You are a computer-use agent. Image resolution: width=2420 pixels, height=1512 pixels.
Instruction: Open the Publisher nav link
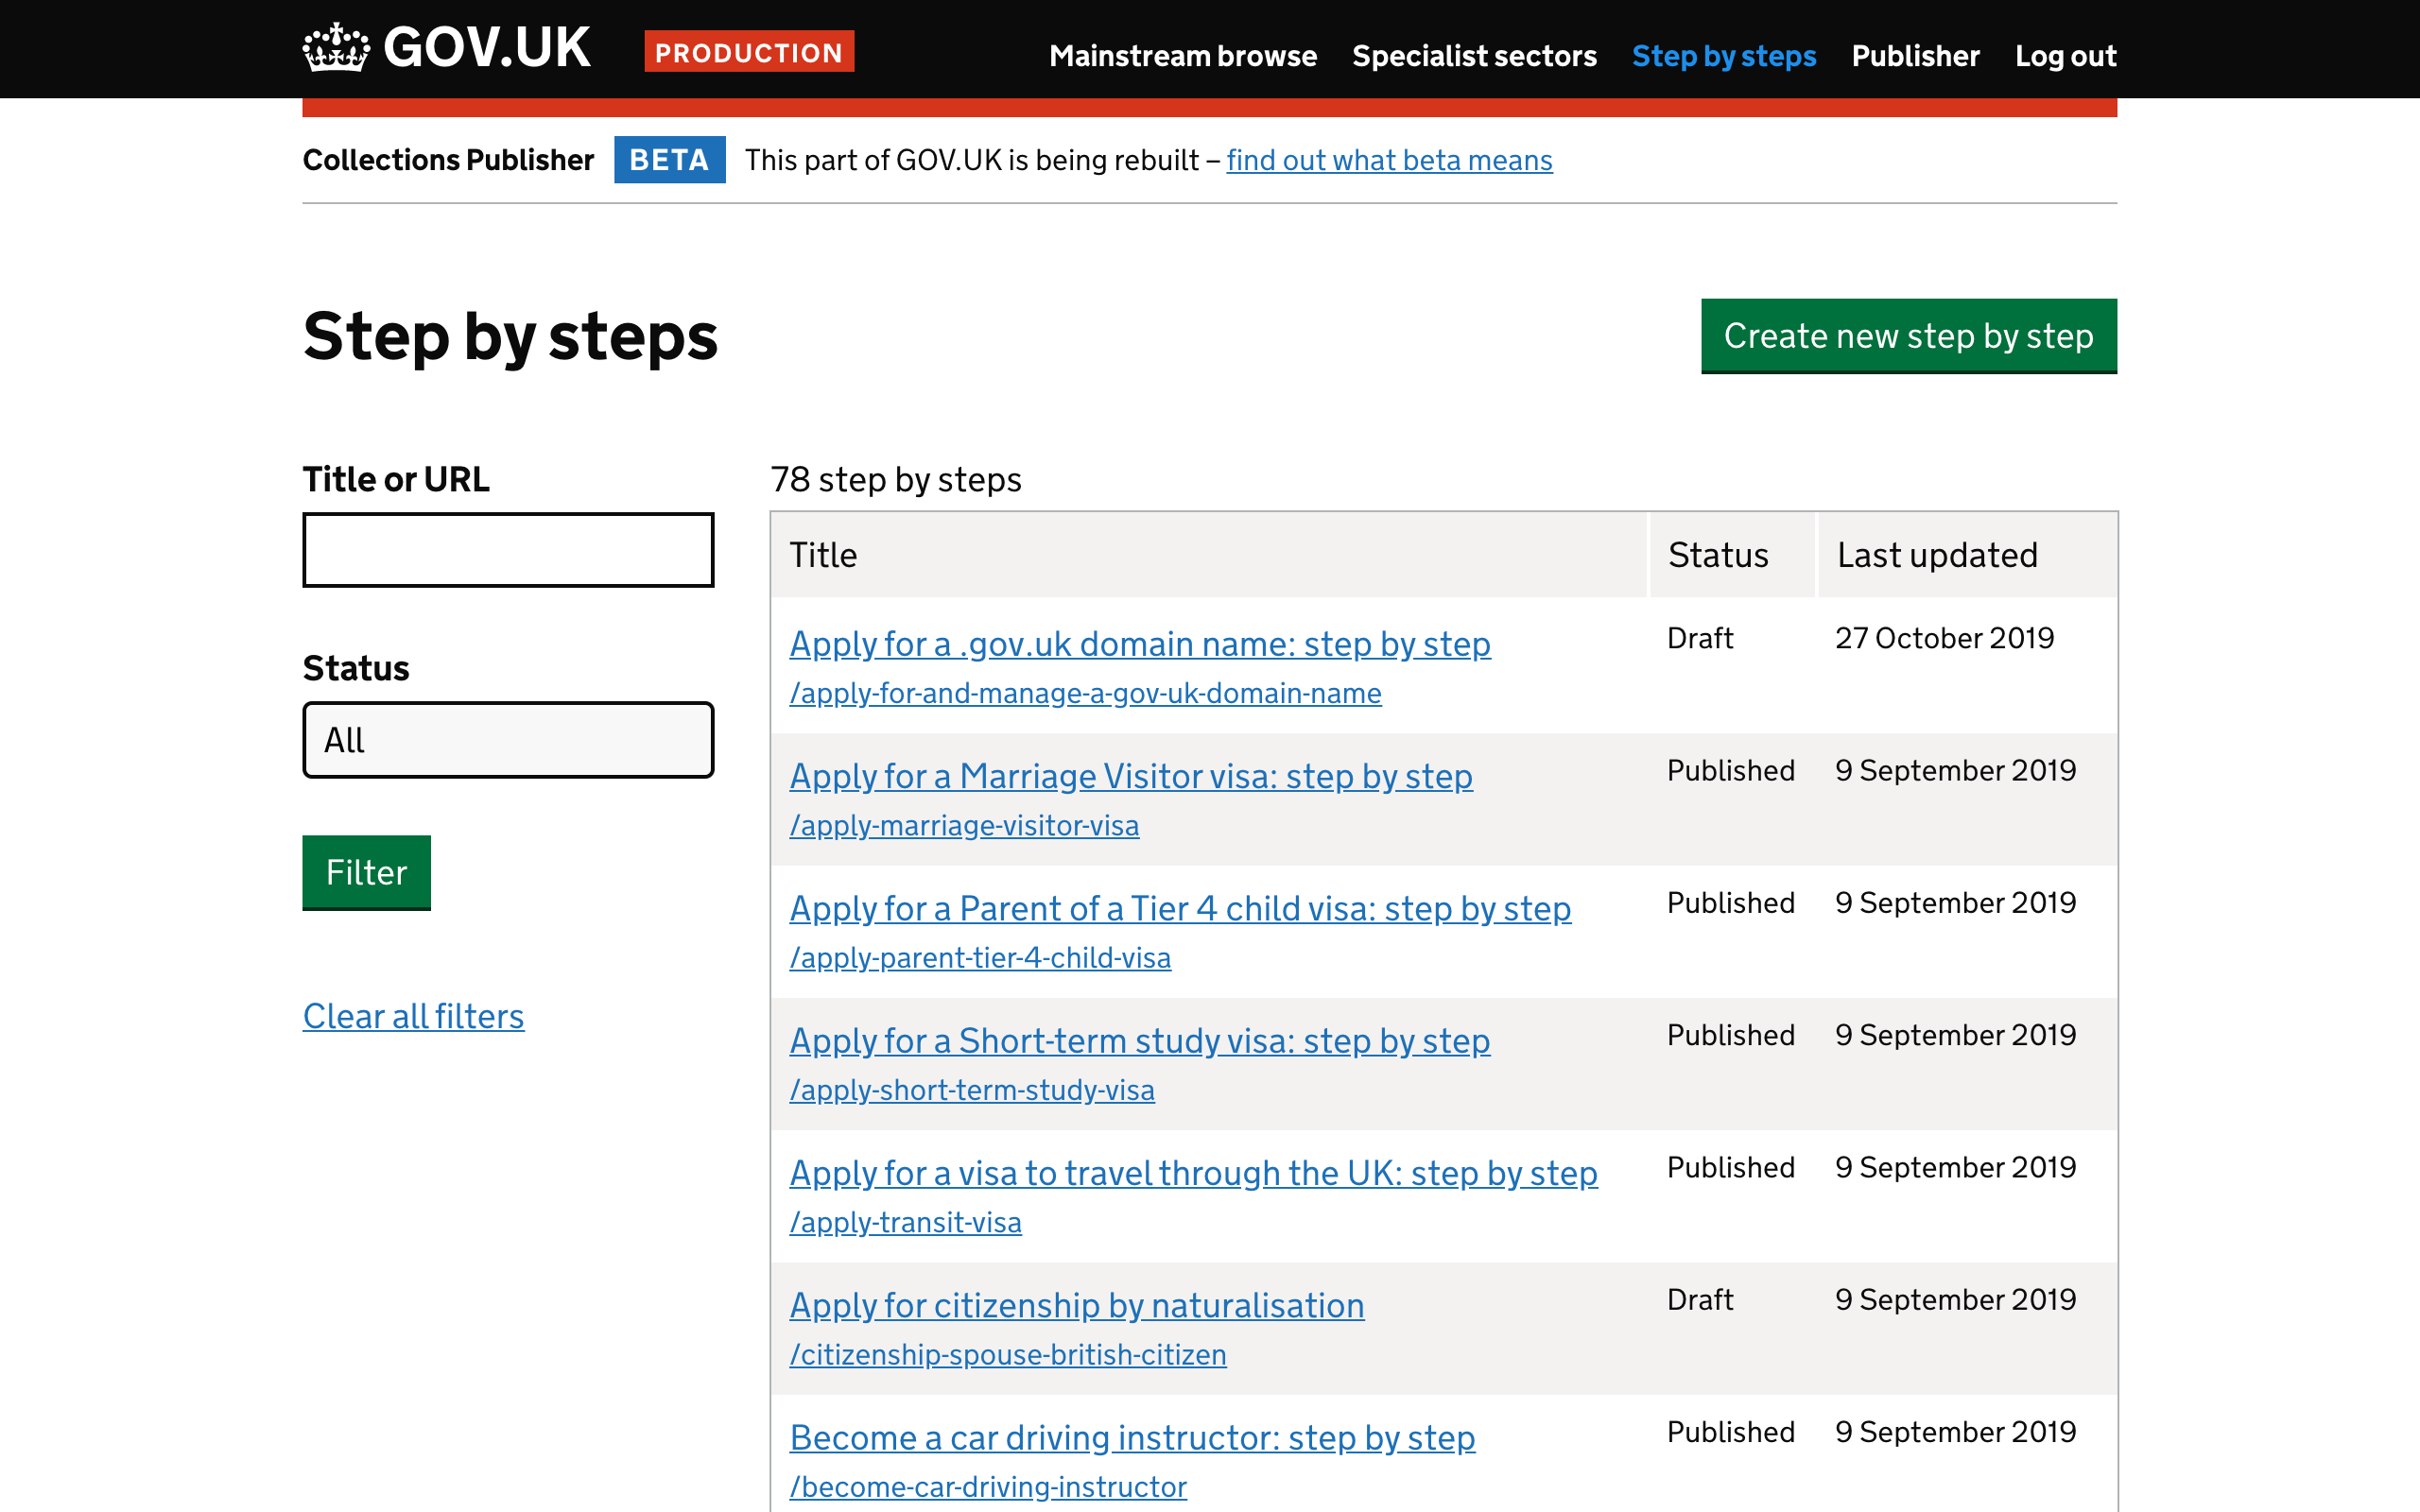click(x=1915, y=56)
